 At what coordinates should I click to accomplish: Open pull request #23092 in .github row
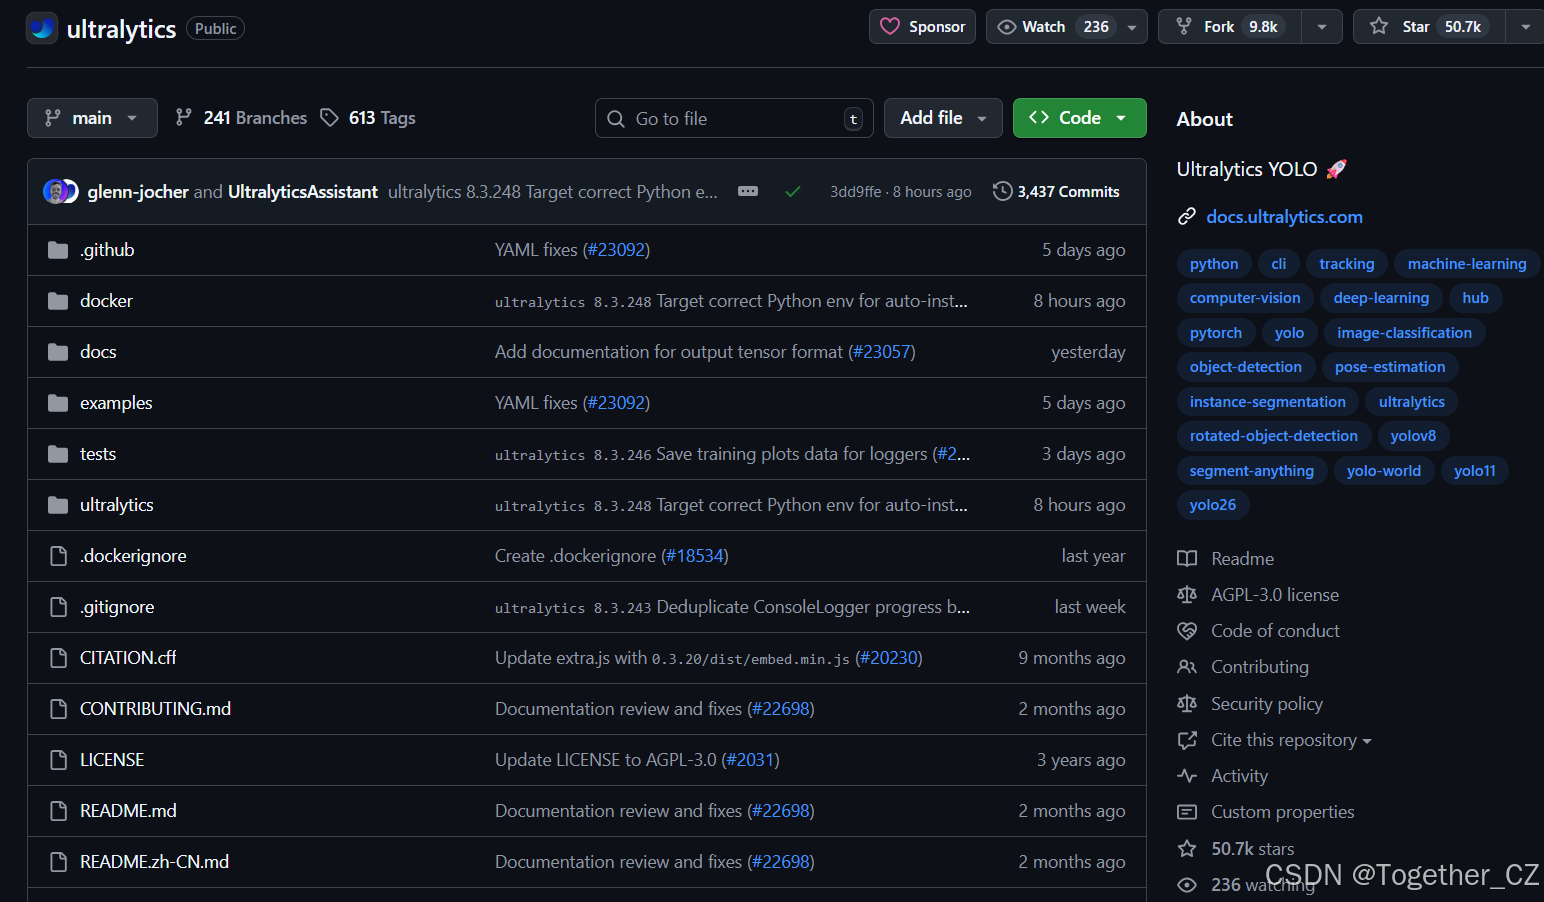point(616,250)
